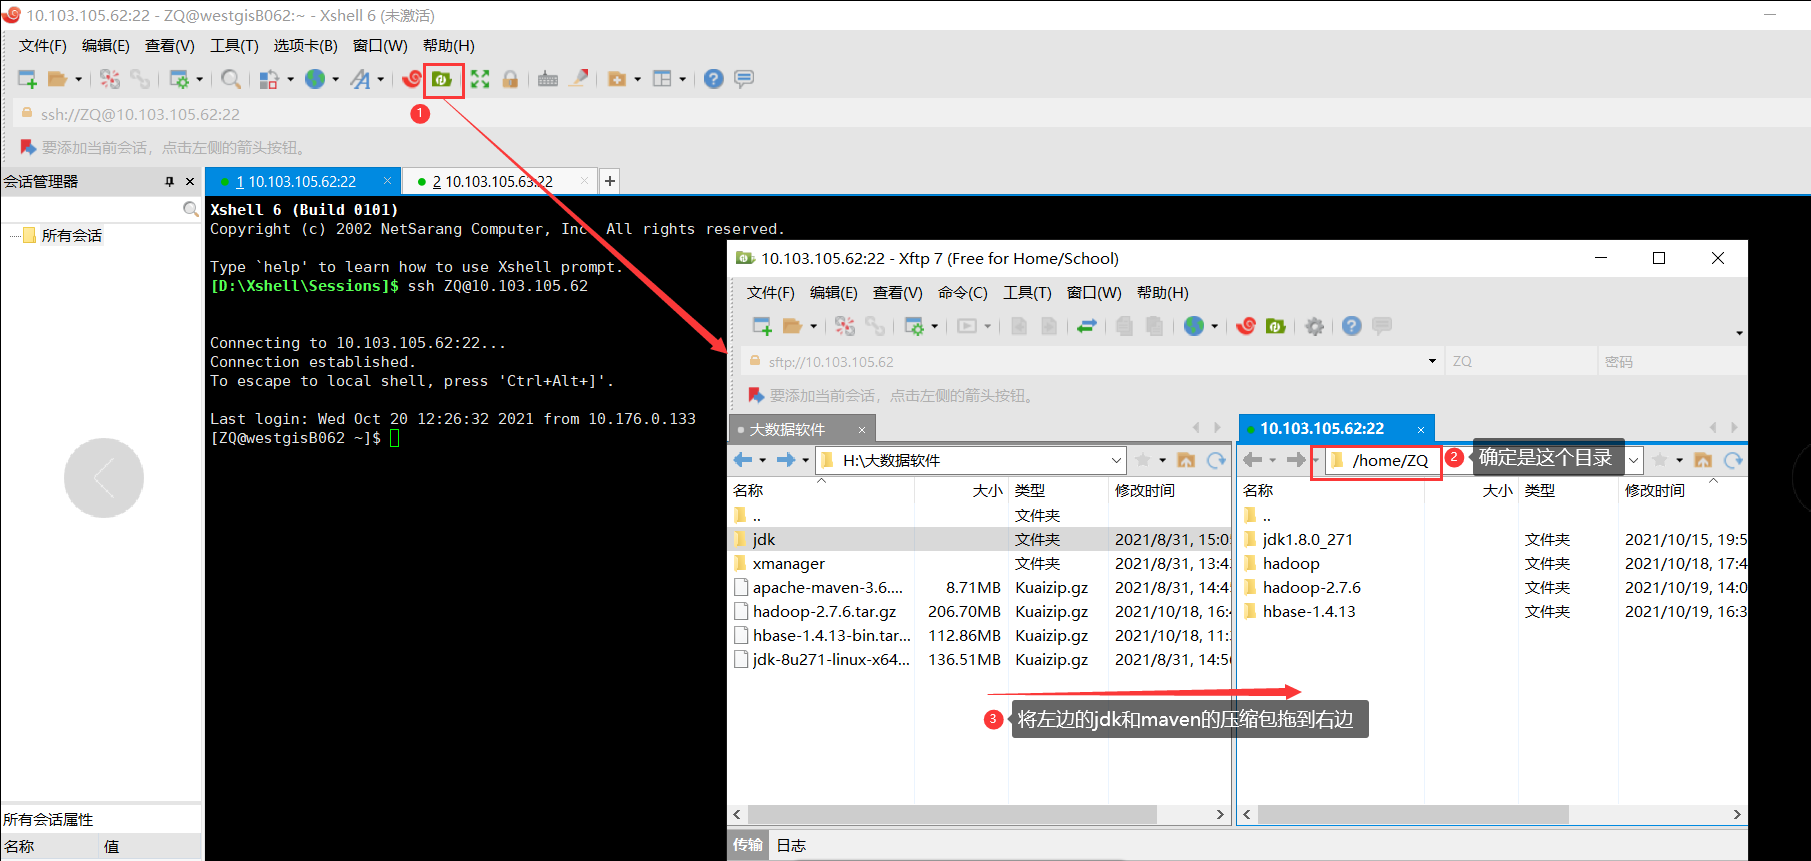Expand the Xftp sftp address dropdown
Screen dimensions: 1811x861
click(1432, 361)
